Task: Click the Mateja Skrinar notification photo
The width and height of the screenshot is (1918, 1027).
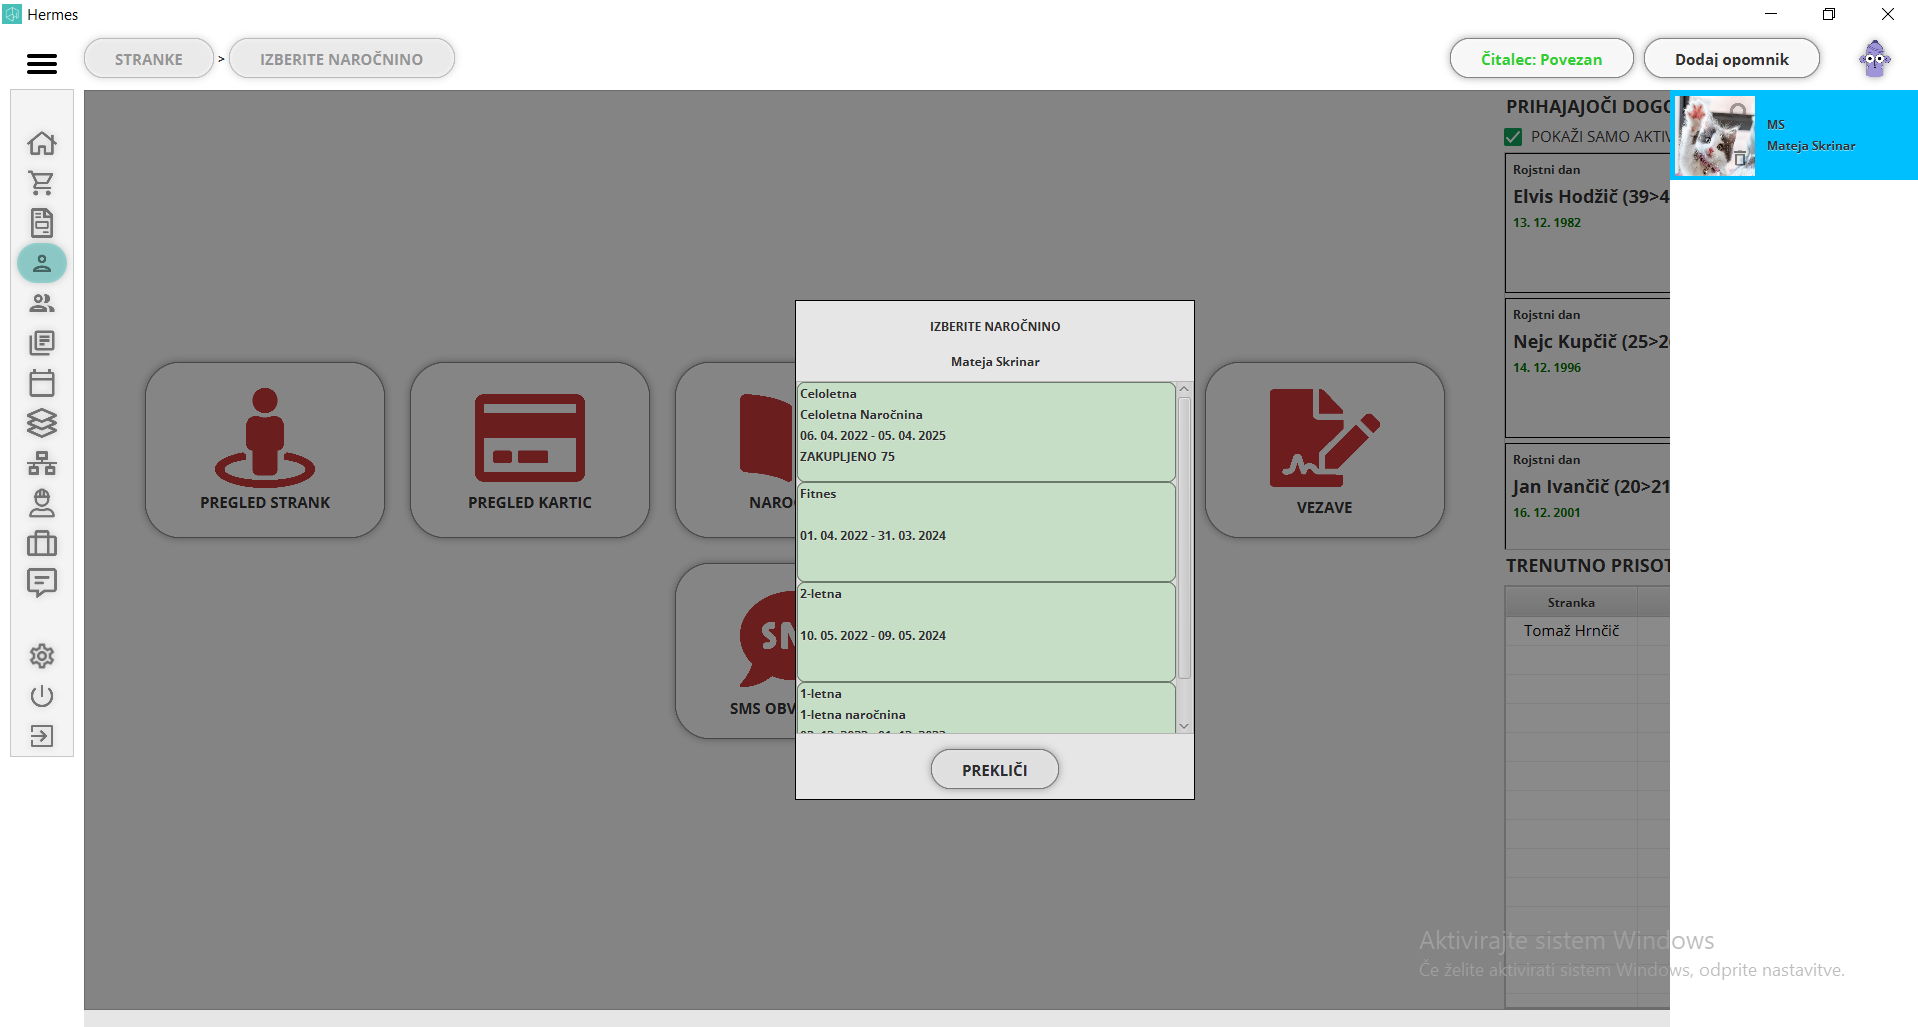Action: point(1716,136)
